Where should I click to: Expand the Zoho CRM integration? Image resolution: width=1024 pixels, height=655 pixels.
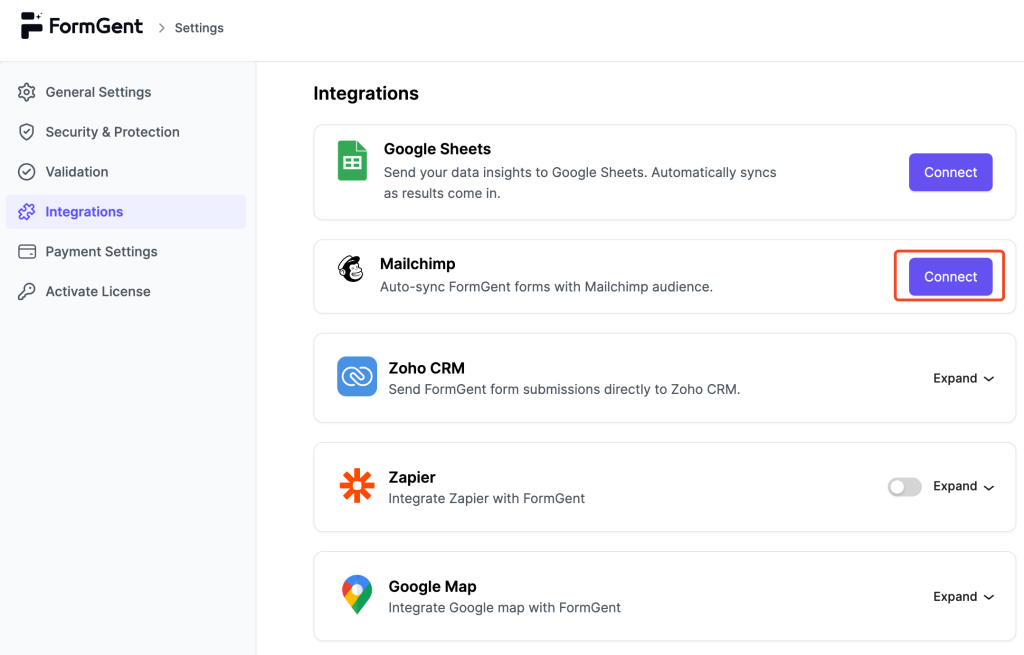point(963,378)
